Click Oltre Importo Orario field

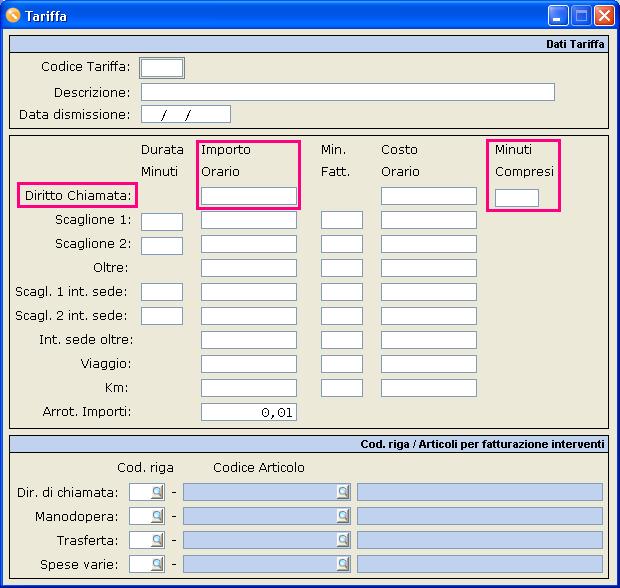[x=249, y=268]
